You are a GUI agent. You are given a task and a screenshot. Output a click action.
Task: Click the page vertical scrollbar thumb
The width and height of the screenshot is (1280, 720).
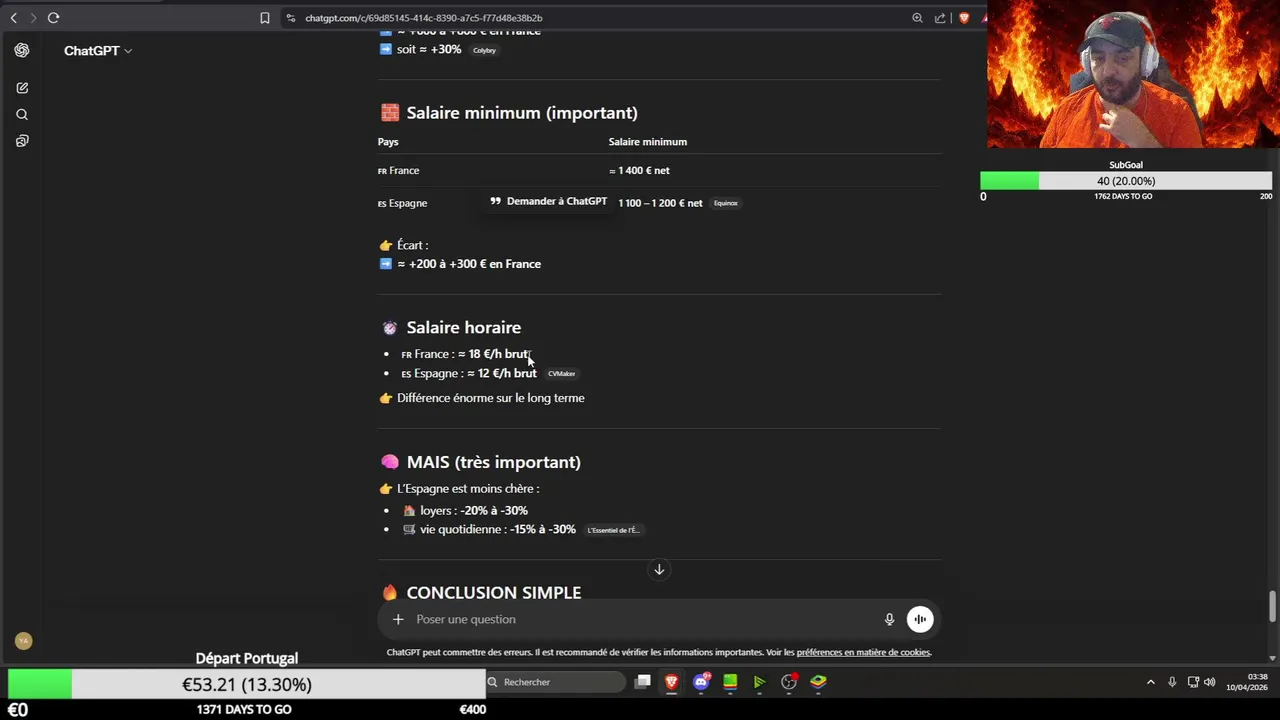point(1272,605)
